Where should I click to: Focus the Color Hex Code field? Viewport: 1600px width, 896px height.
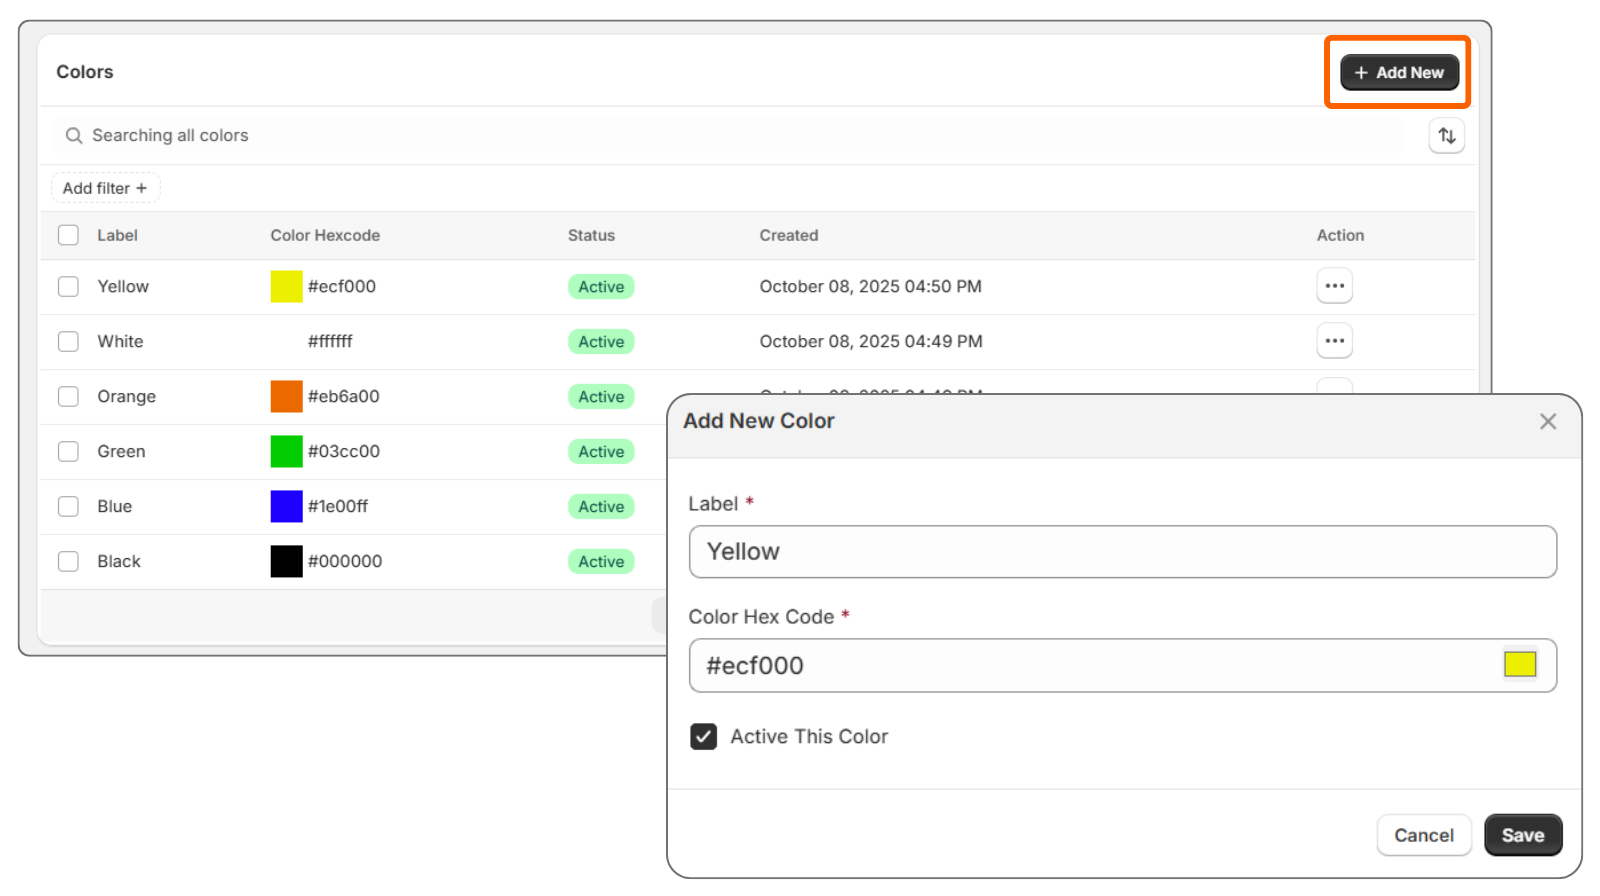1090,666
